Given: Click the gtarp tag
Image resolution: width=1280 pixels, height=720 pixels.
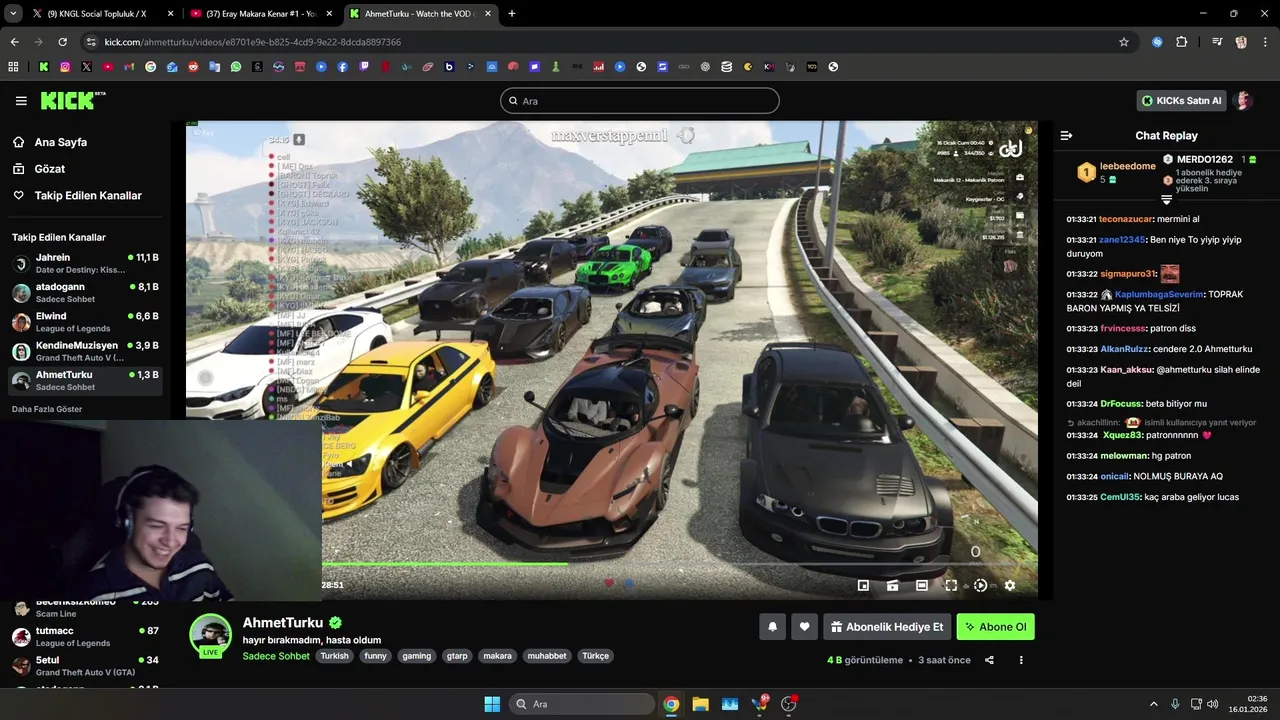Looking at the screenshot, I should [457, 656].
